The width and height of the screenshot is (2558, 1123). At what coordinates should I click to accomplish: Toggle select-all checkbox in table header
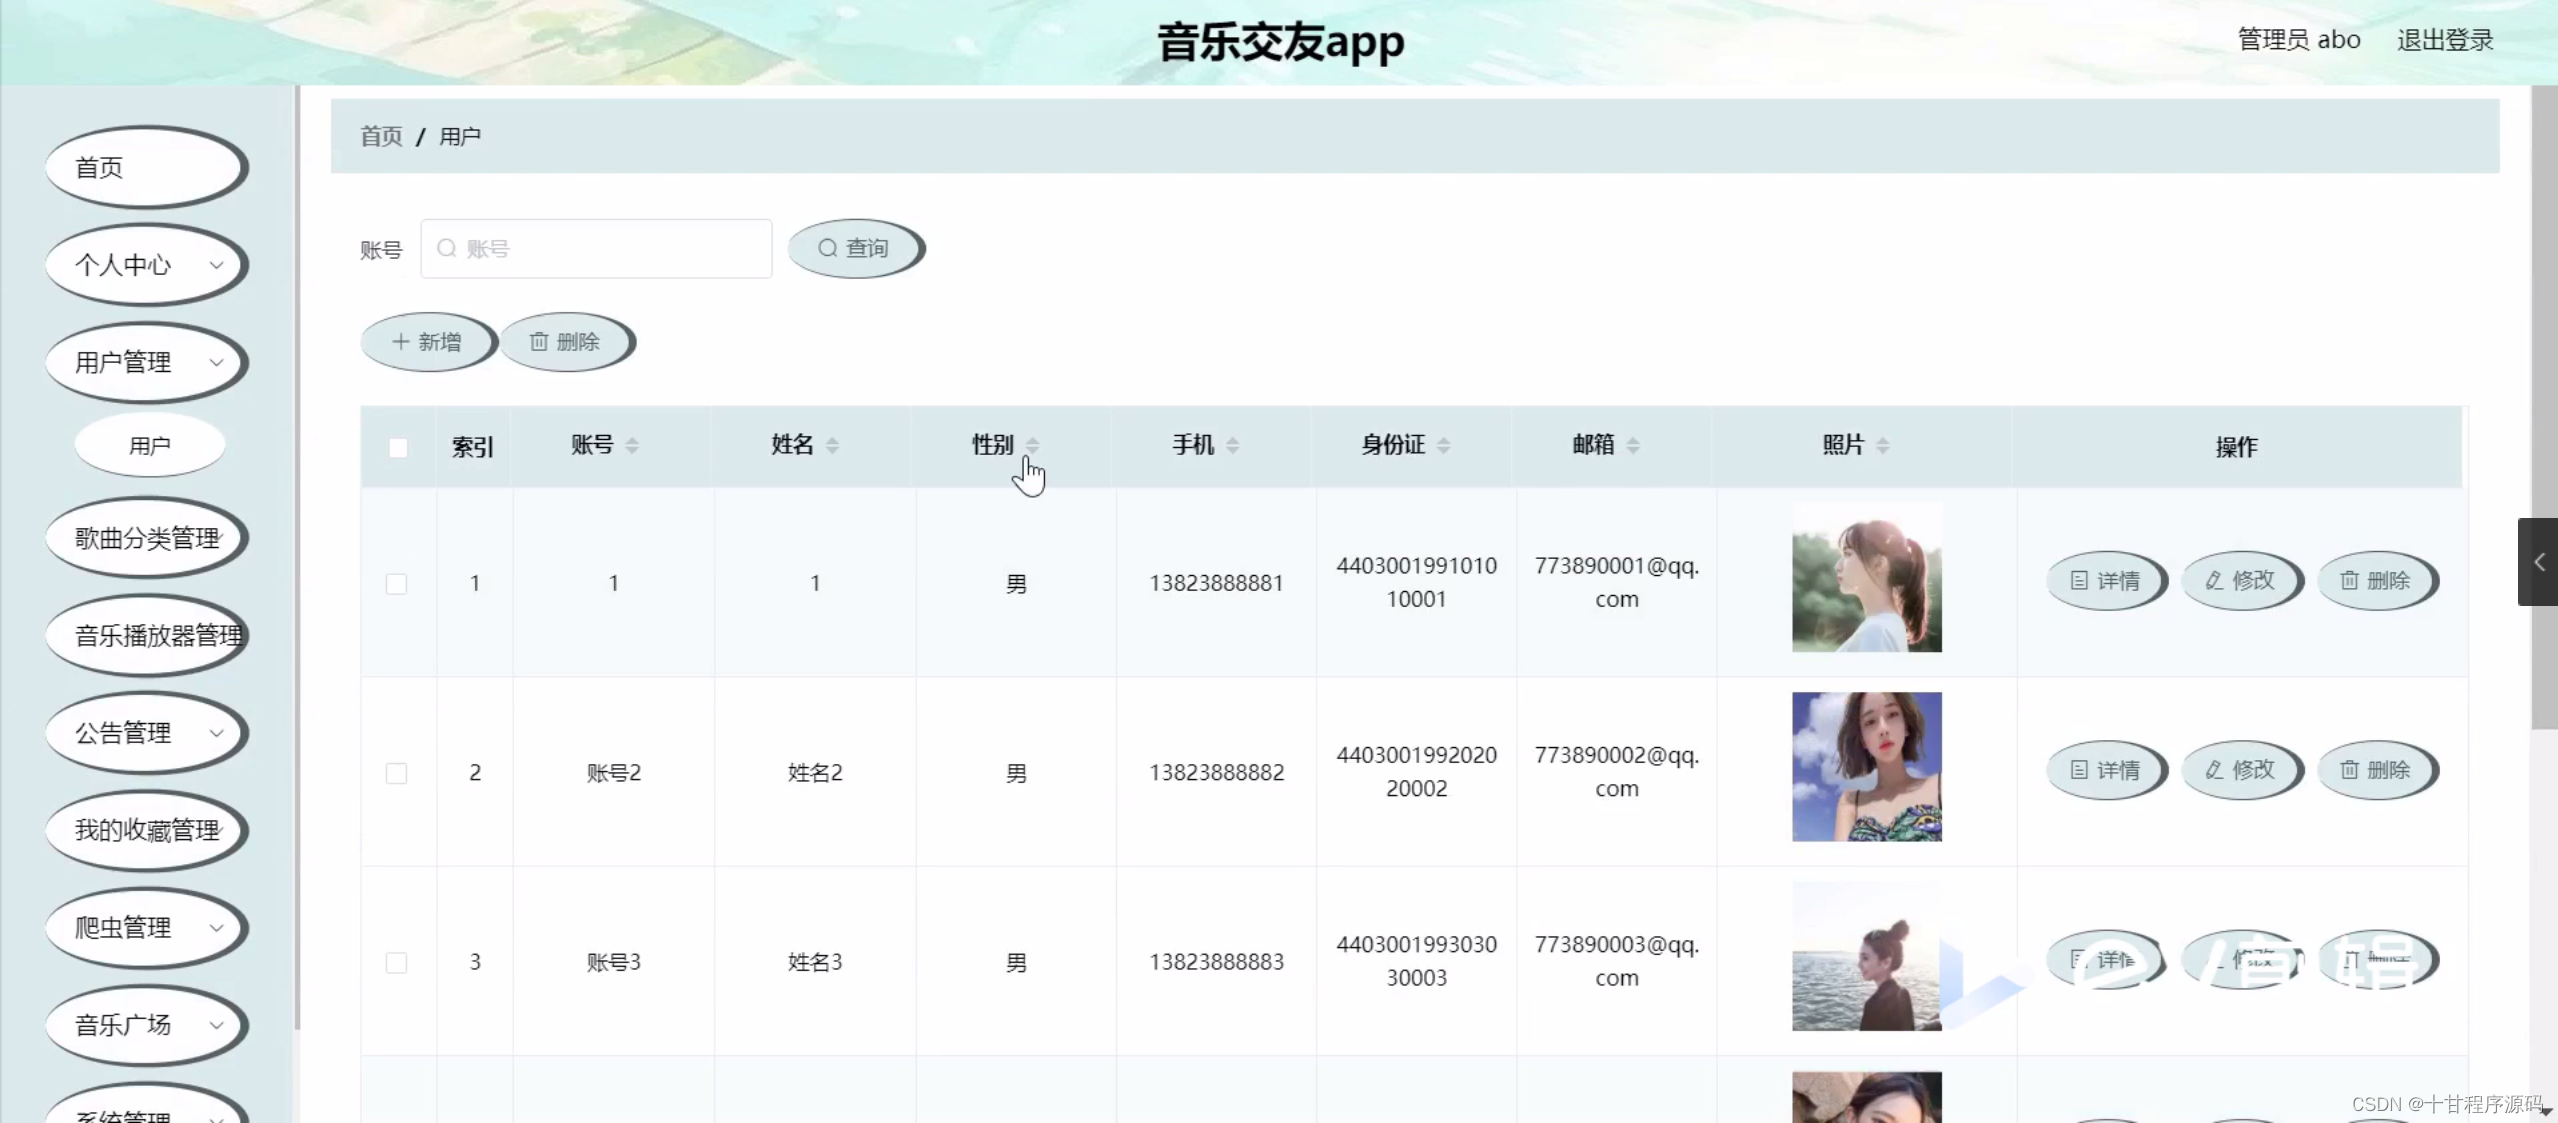[x=397, y=448]
